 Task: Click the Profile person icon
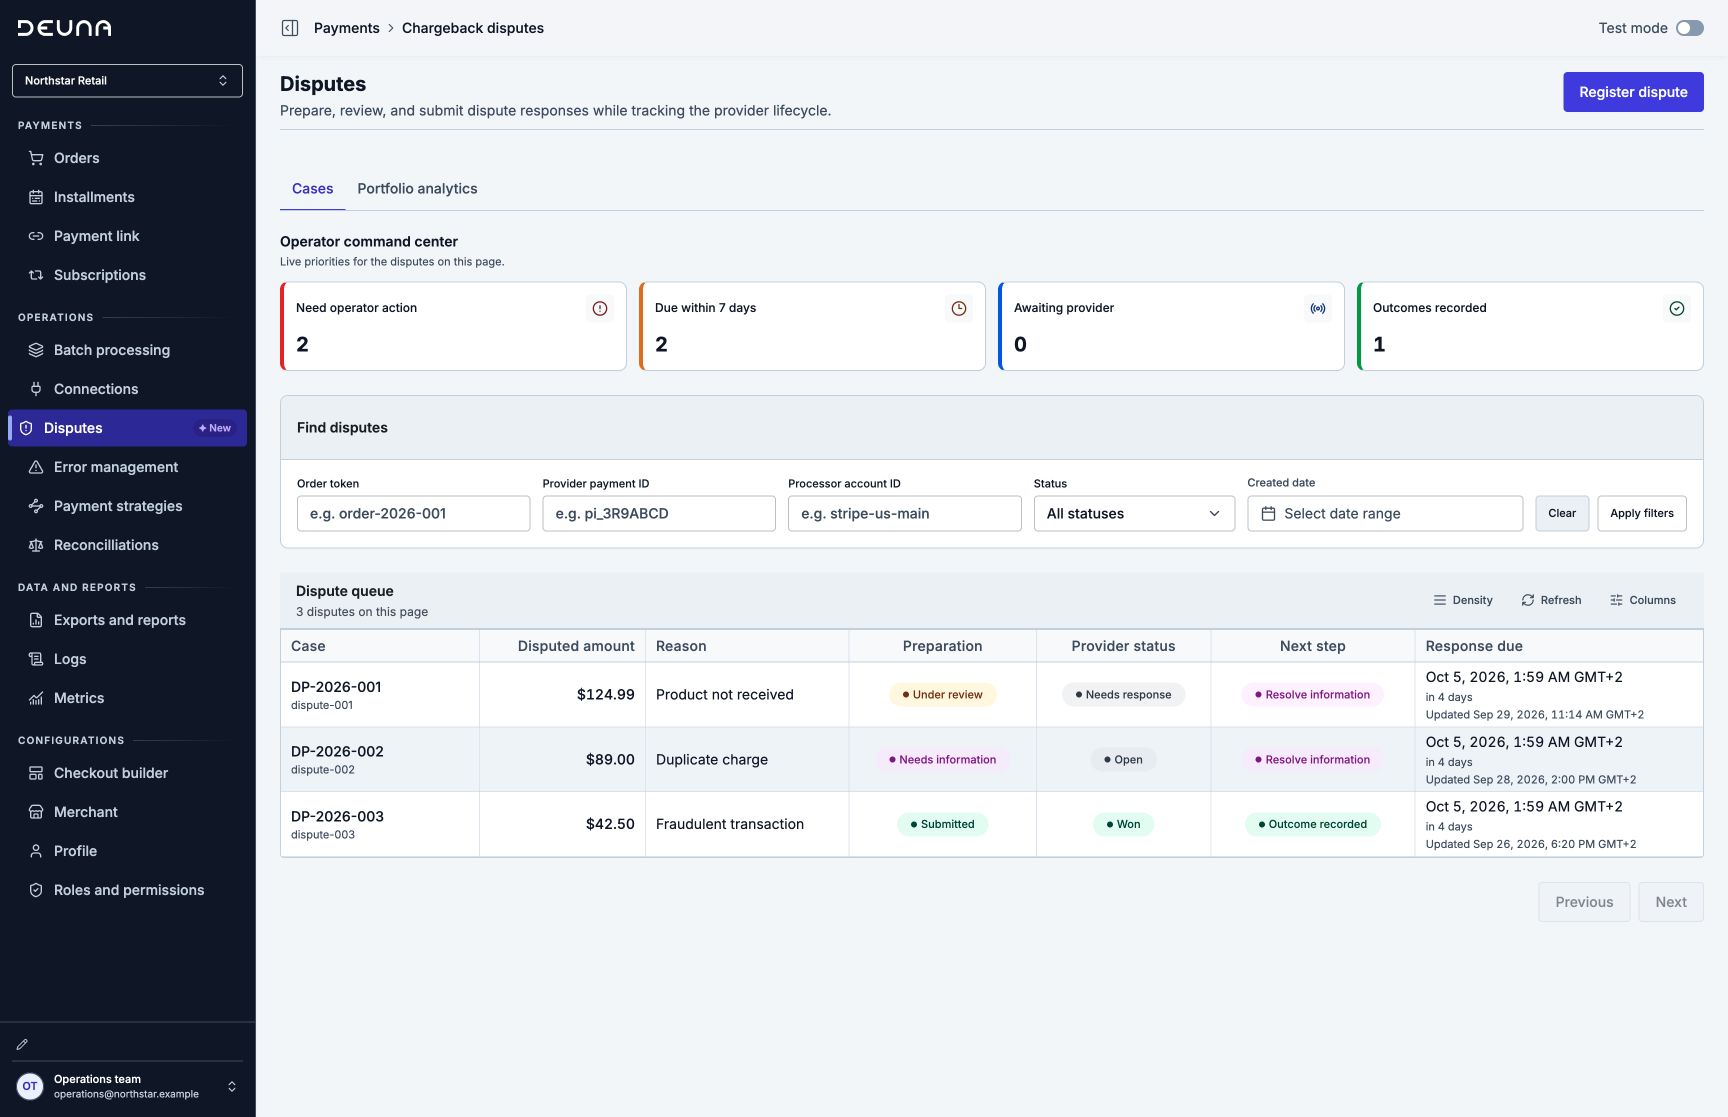(36, 851)
